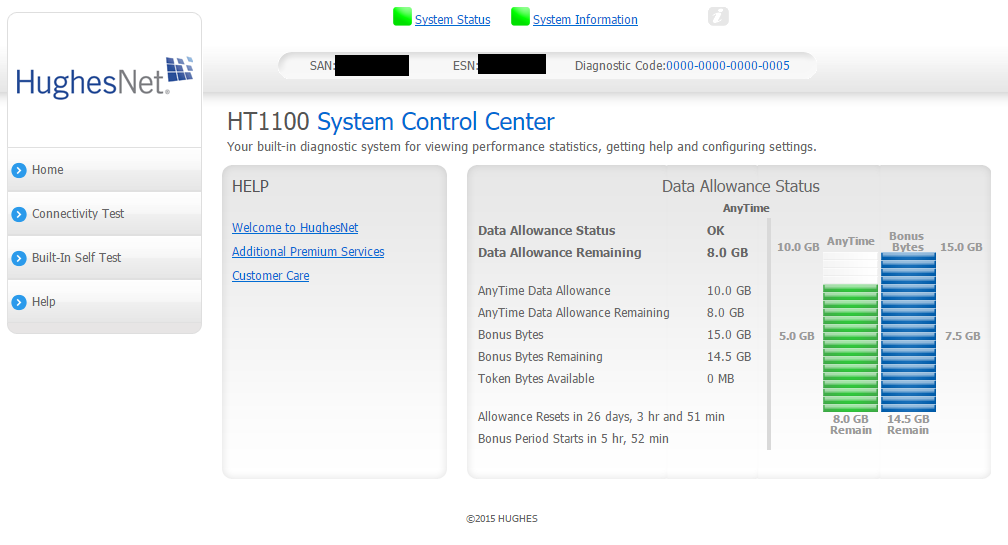Select Help in the sidebar menu
The height and width of the screenshot is (545, 1008).
pos(104,301)
